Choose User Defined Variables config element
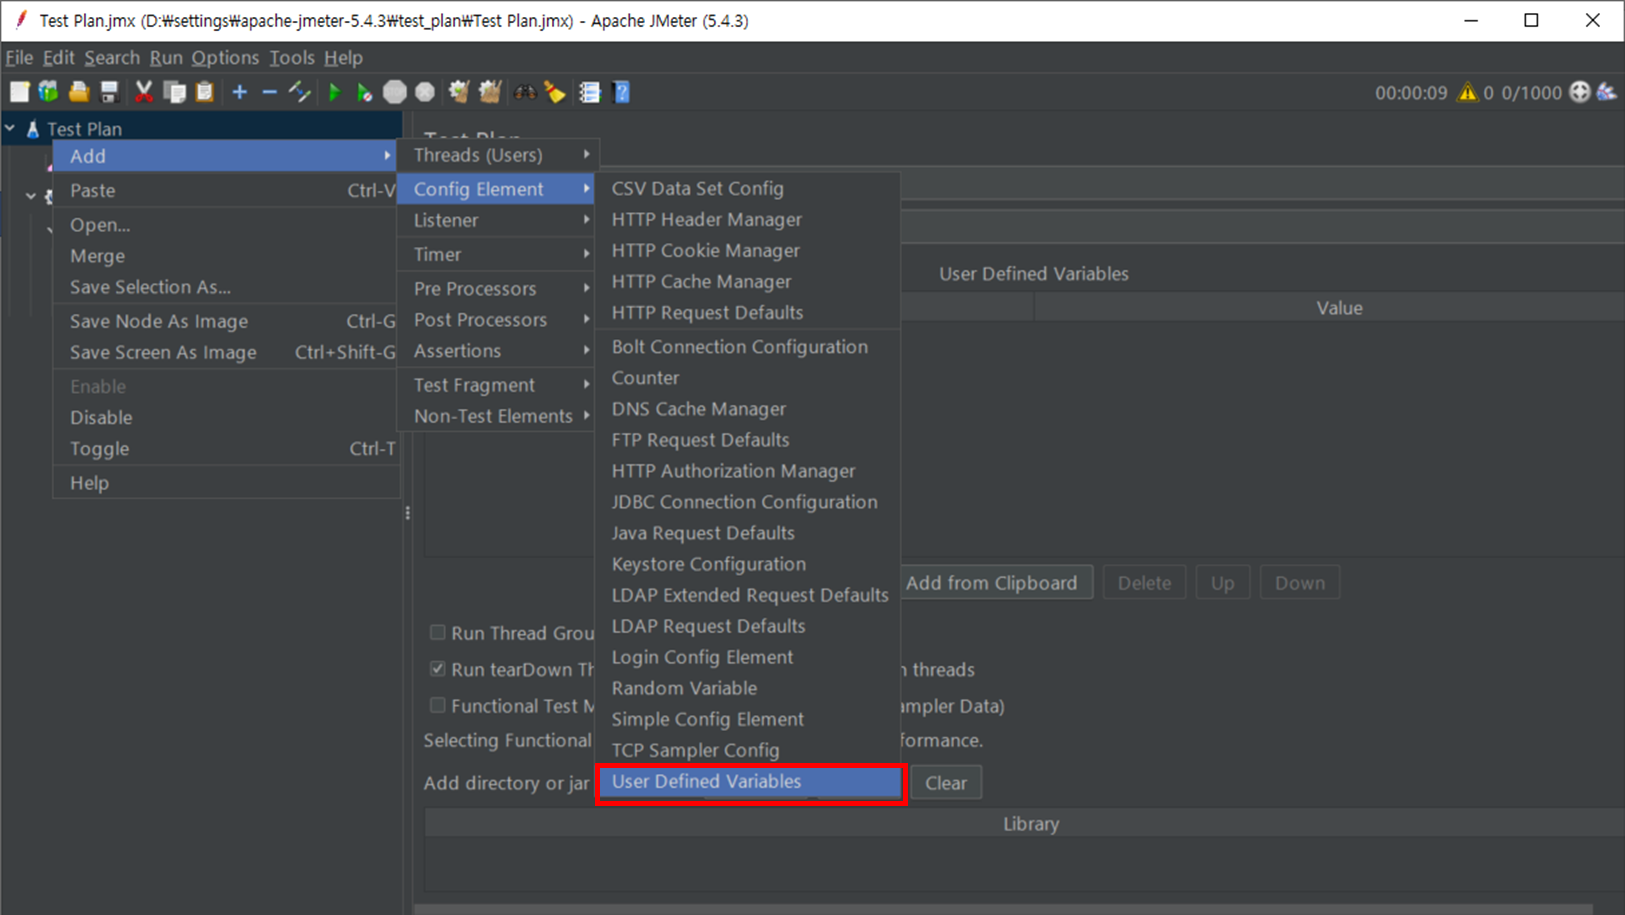Screen dimensions: 1625x915 click(x=750, y=782)
